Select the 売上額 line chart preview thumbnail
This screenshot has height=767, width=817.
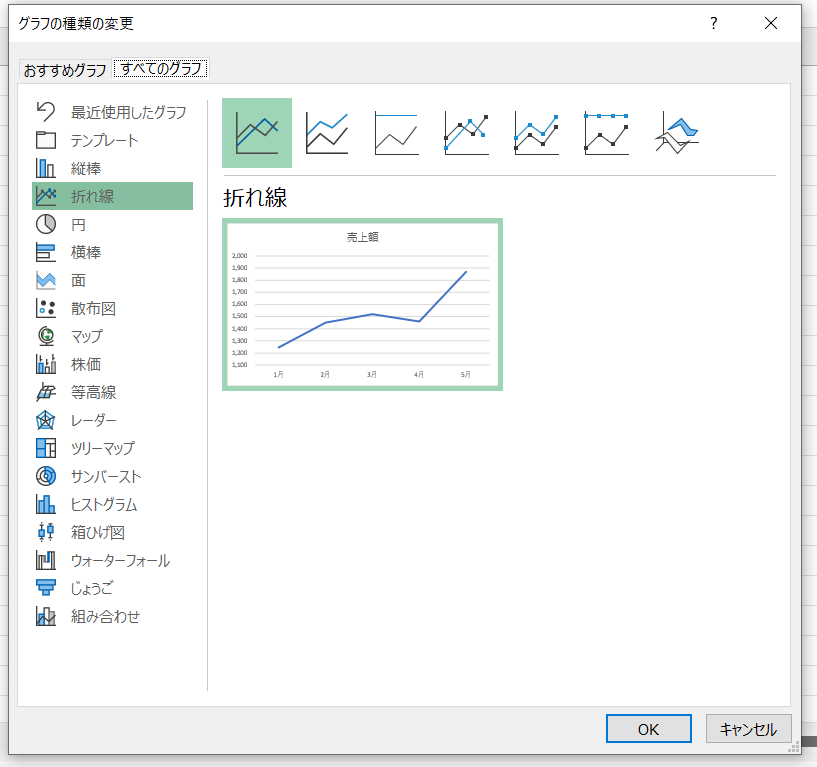[x=363, y=305]
